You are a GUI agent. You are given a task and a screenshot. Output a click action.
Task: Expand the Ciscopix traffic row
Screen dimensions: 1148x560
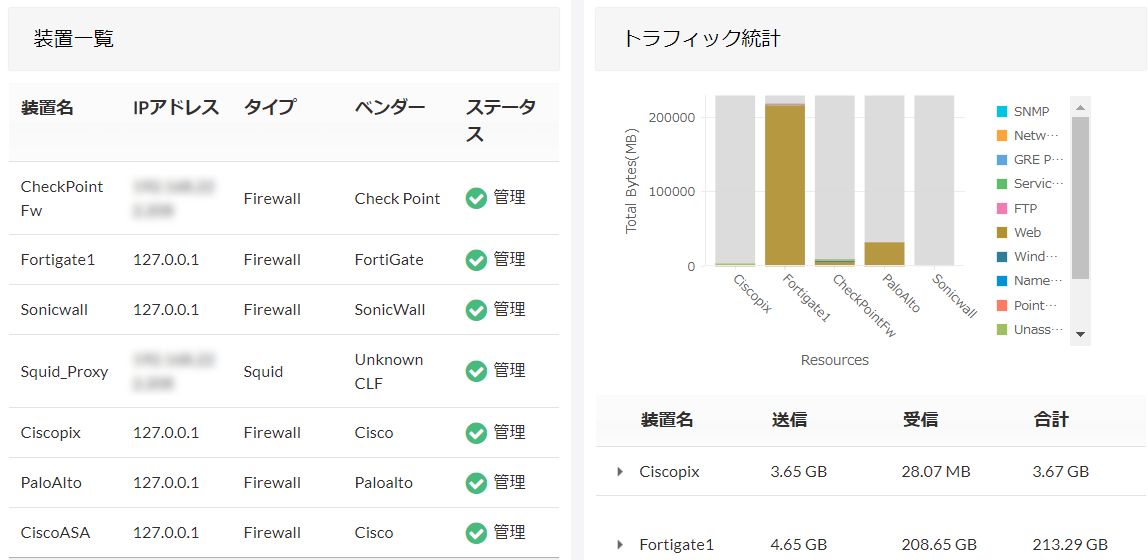pyautogui.click(x=620, y=472)
